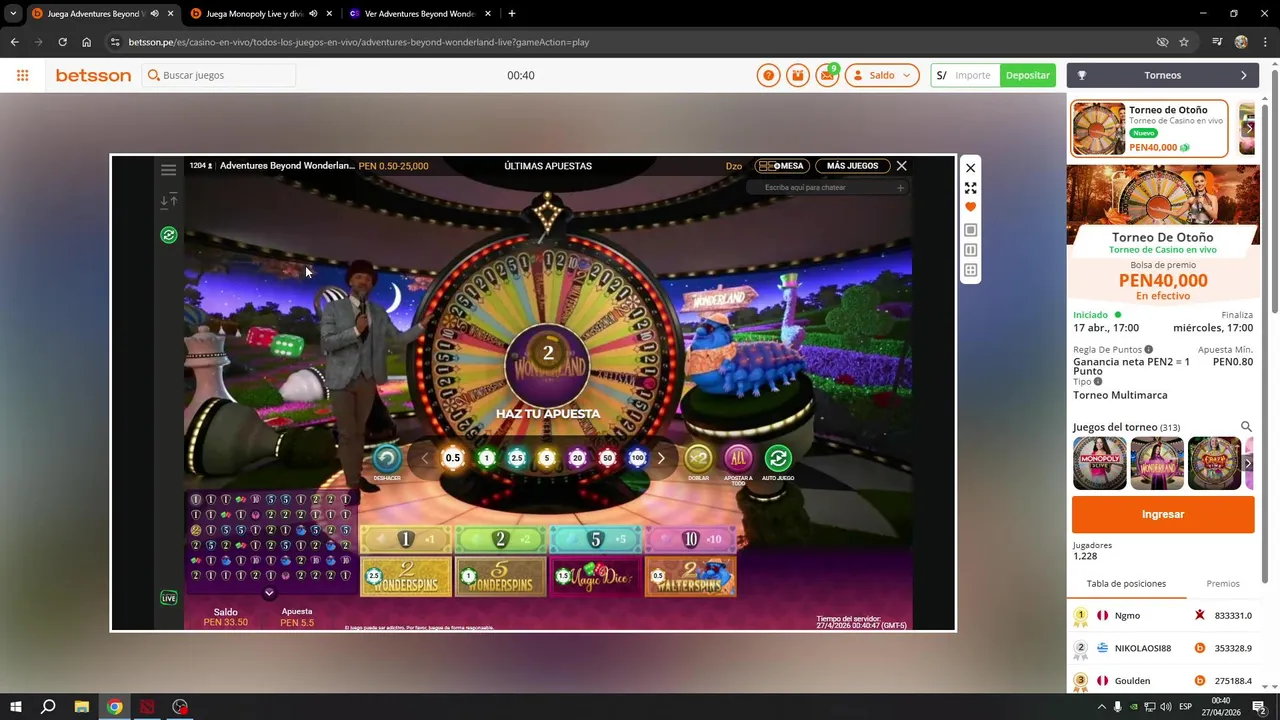Show next tournament games arrow
The image size is (1280, 720).
point(1247,464)
